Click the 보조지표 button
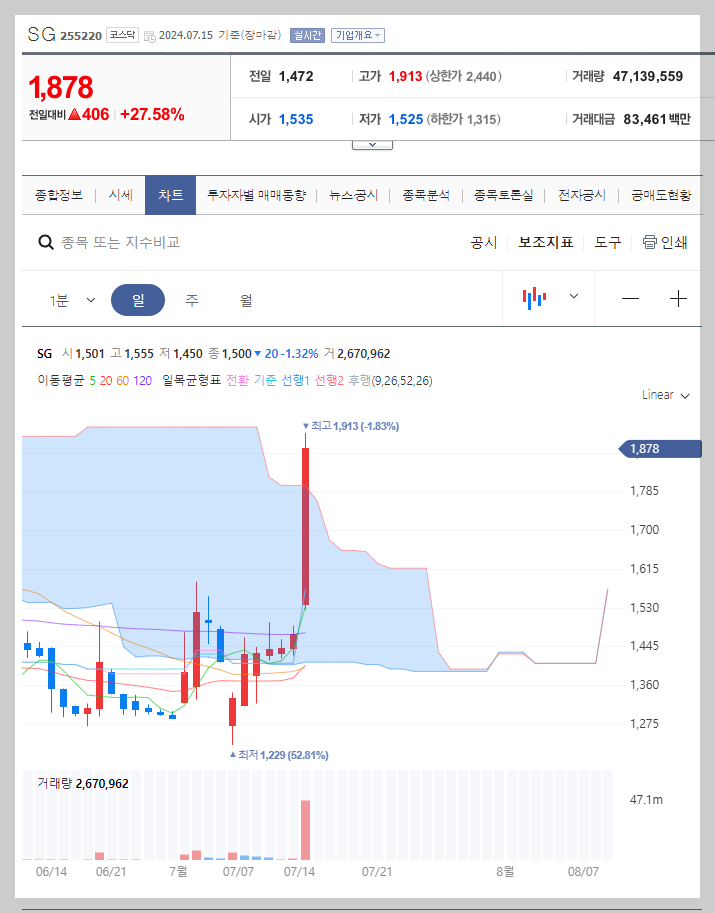This screenshot has height=913, width=715. [546, 242]
